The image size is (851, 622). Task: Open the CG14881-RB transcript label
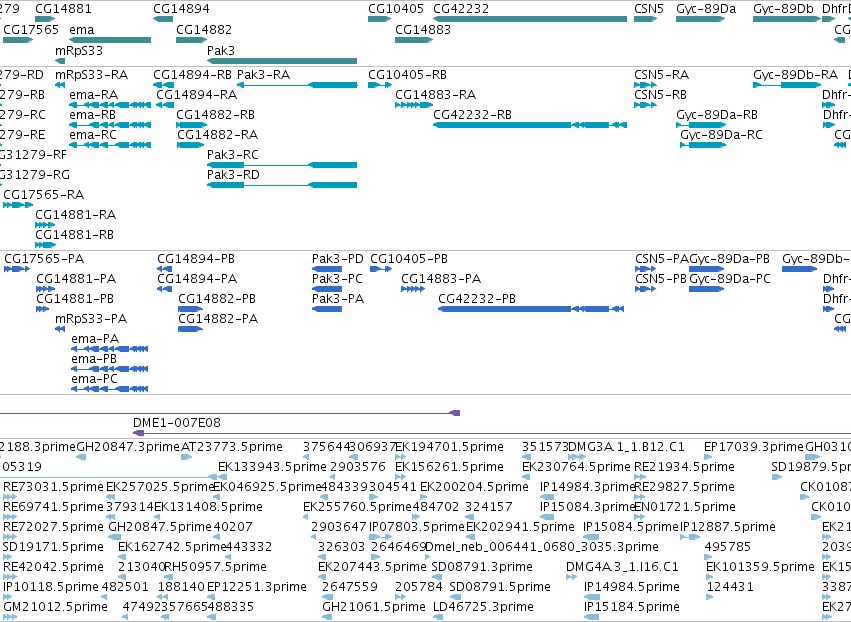(74, 234)
